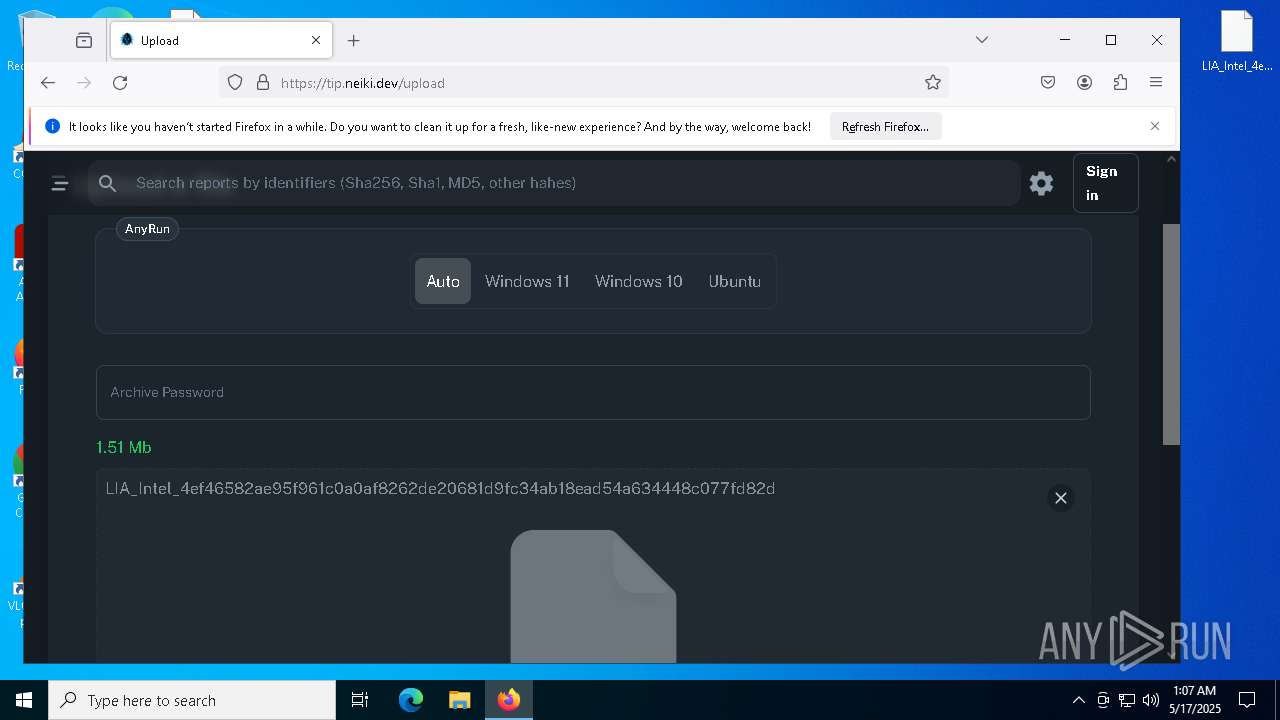The height and width of the screenshot is (720, 1280).
Task: Open the Extensions puzzle icon
Action: point(1120,83)
